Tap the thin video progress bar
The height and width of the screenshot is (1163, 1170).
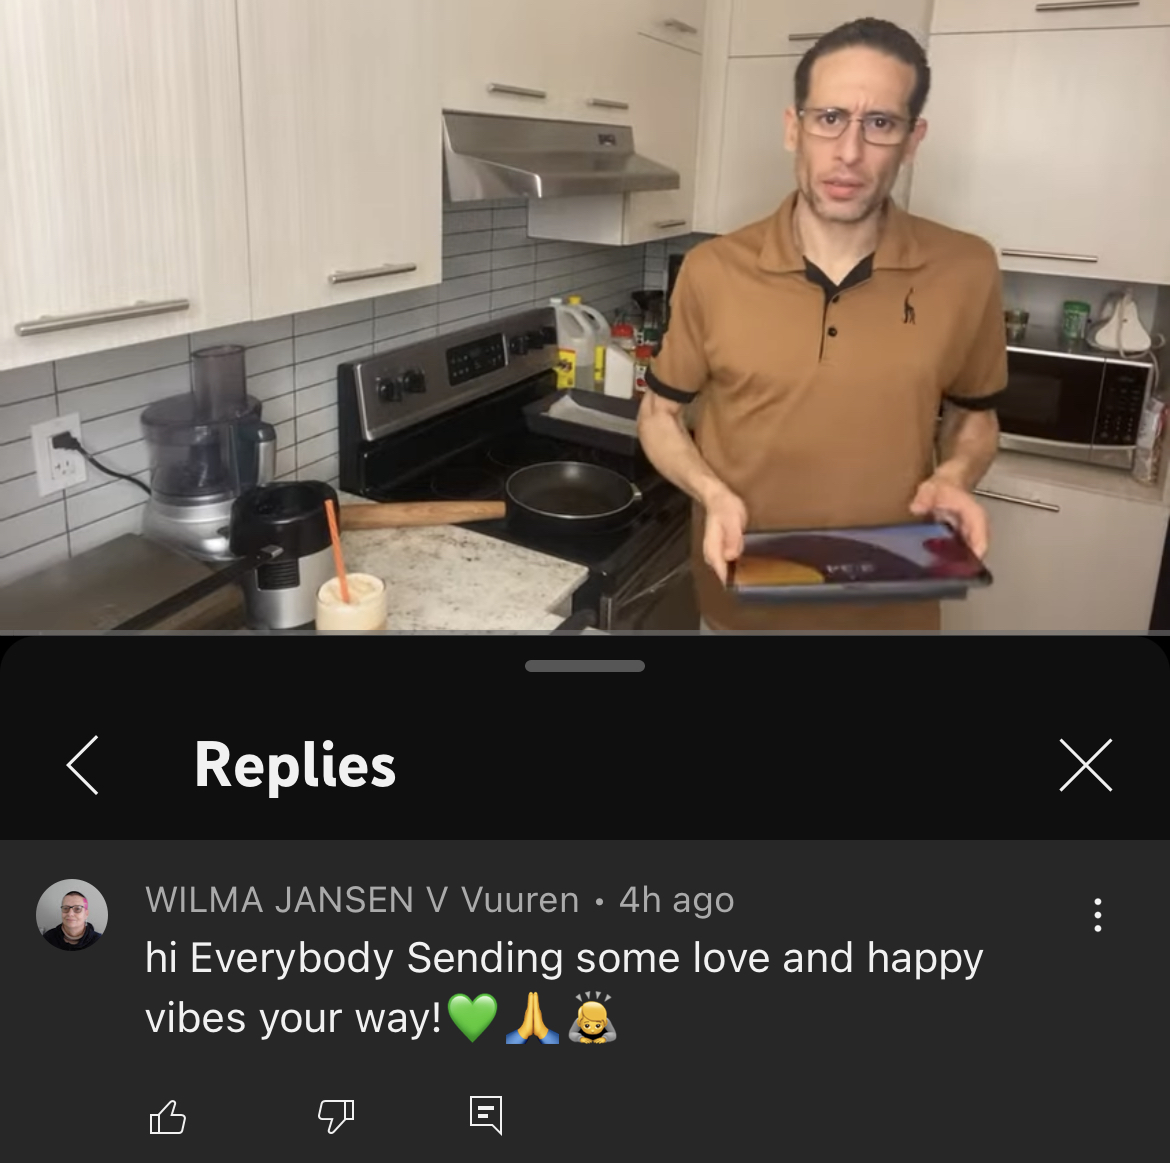pyautogui.click(x=585, y=633)
